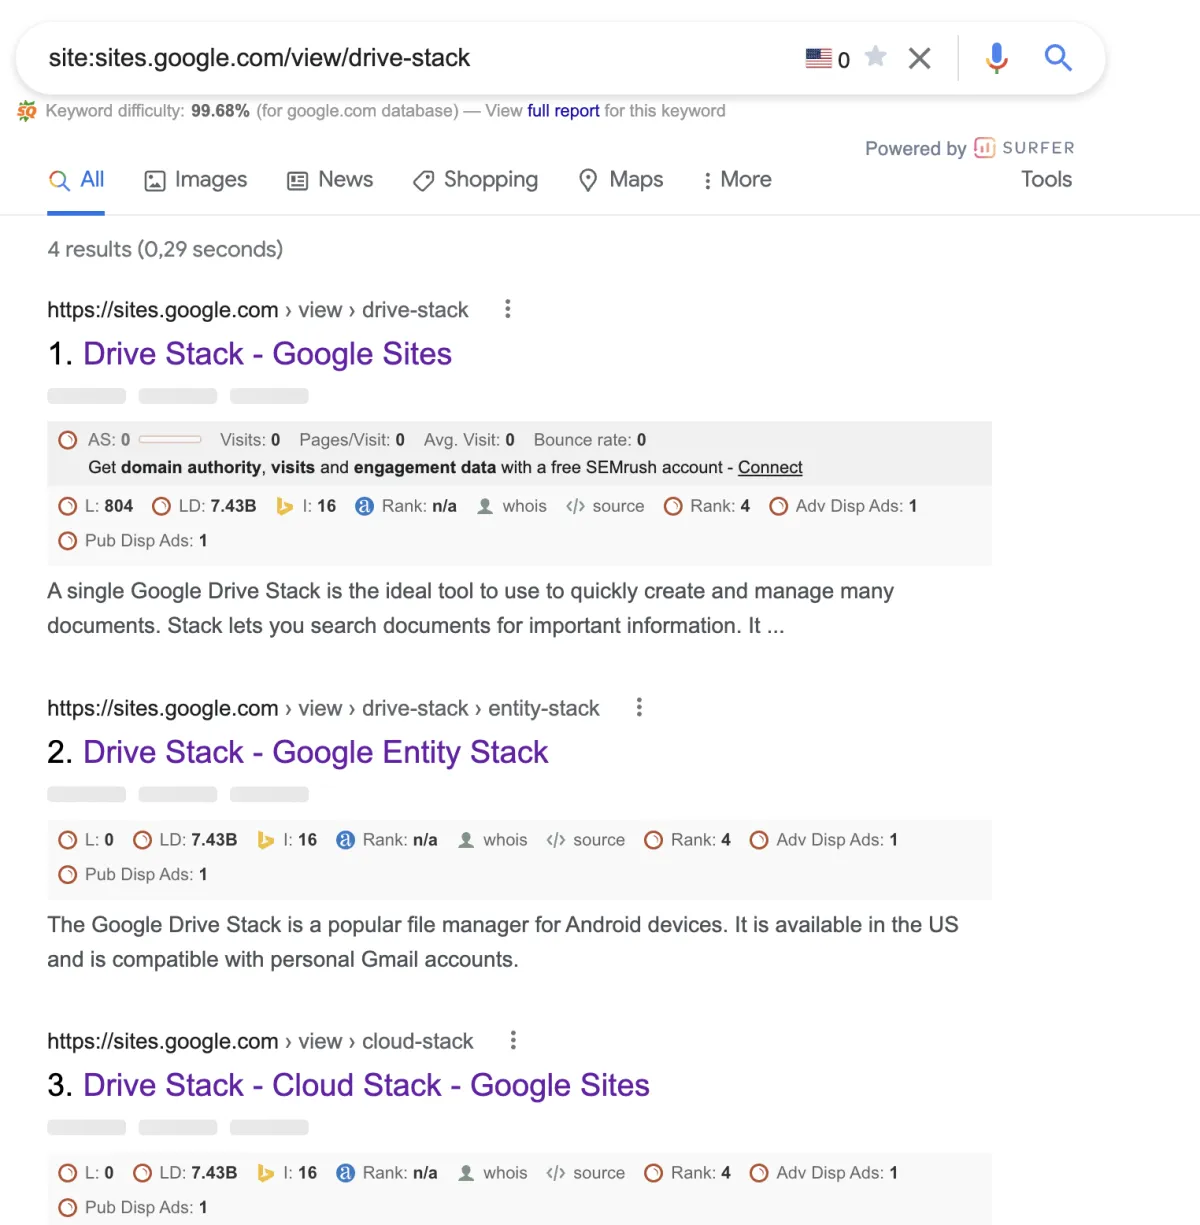This screenshot has width=1200, height=1225.
Task: Click into the search query input field
Action: 400,58
